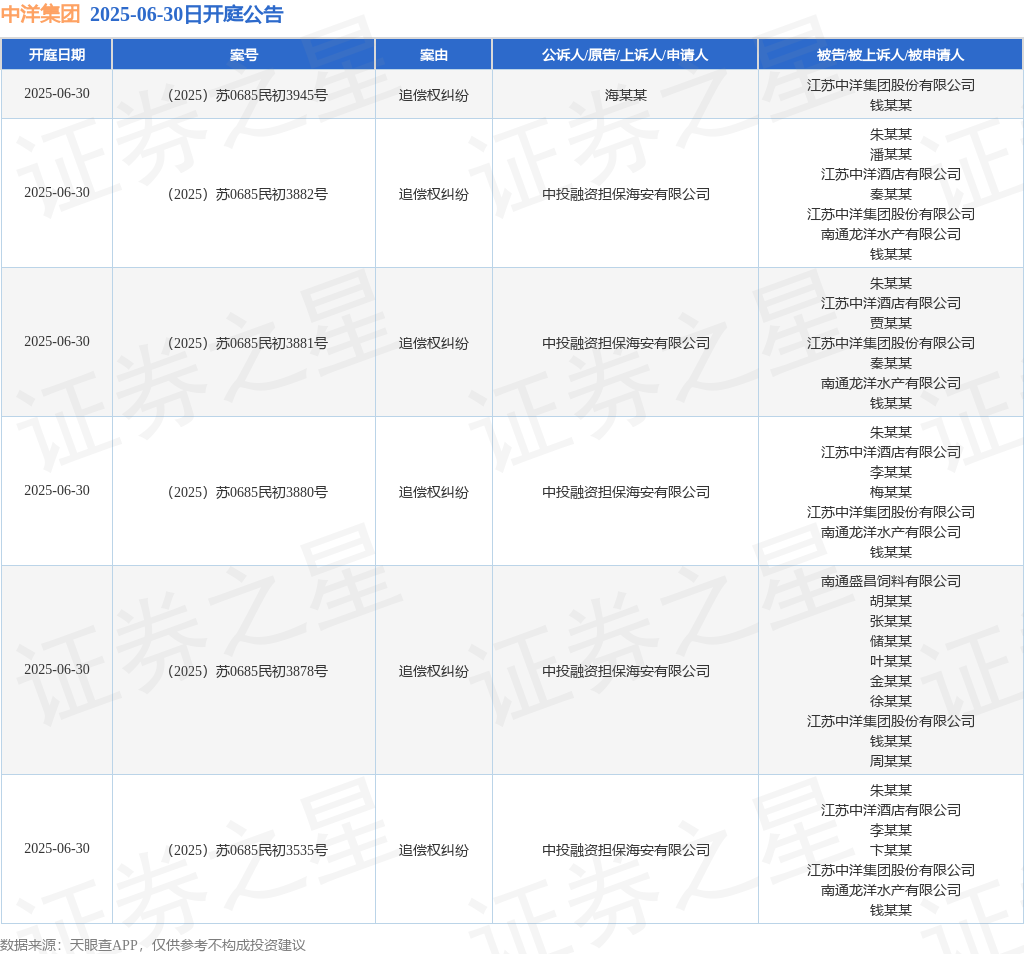
Task: Click 追偿权纠纷 in the 3881号 row
Action: pyautogui.click(x=434, y=343)
